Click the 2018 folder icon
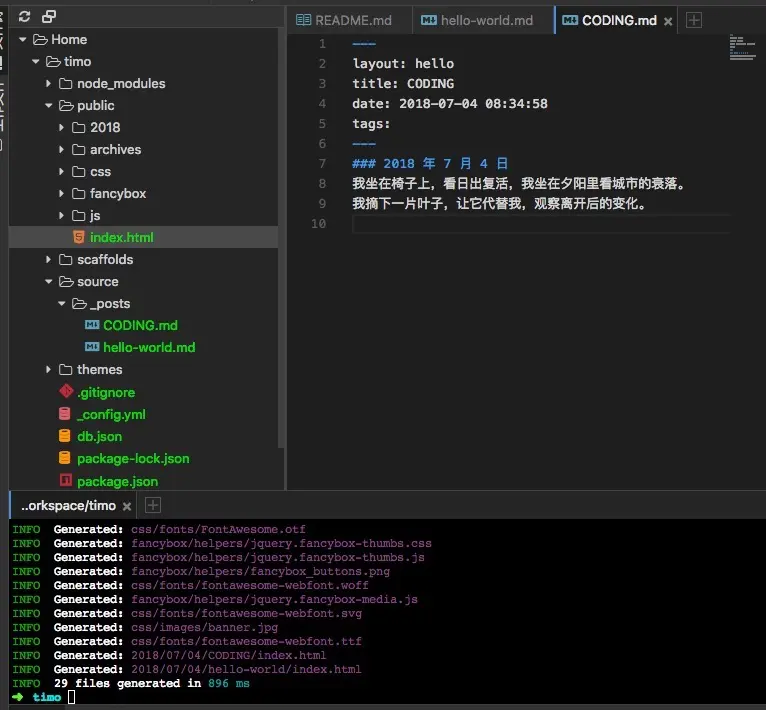 [x=79, y=128]
